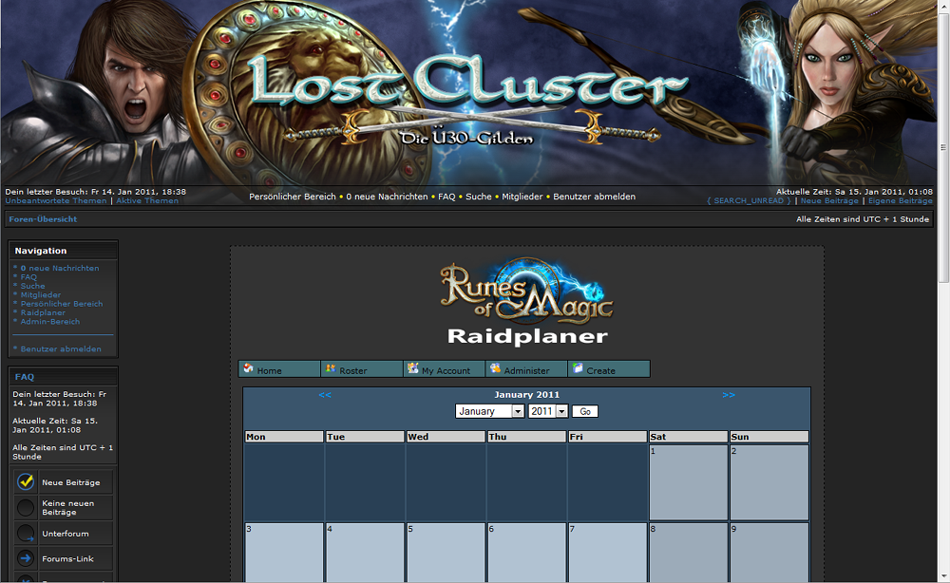
Task: Open Aktive Themen link
Action: coord(147,201)
